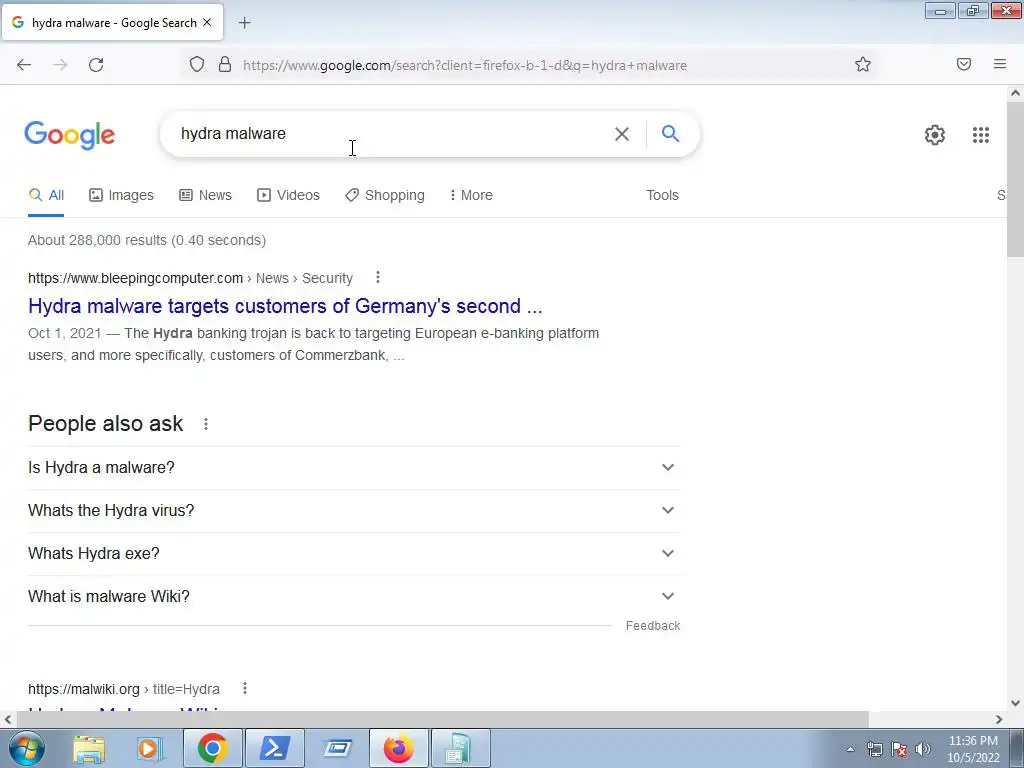Screen dimensions: 1024x768
Task: Launch Google Chrome from taskbar
Action: coord(212,748)
